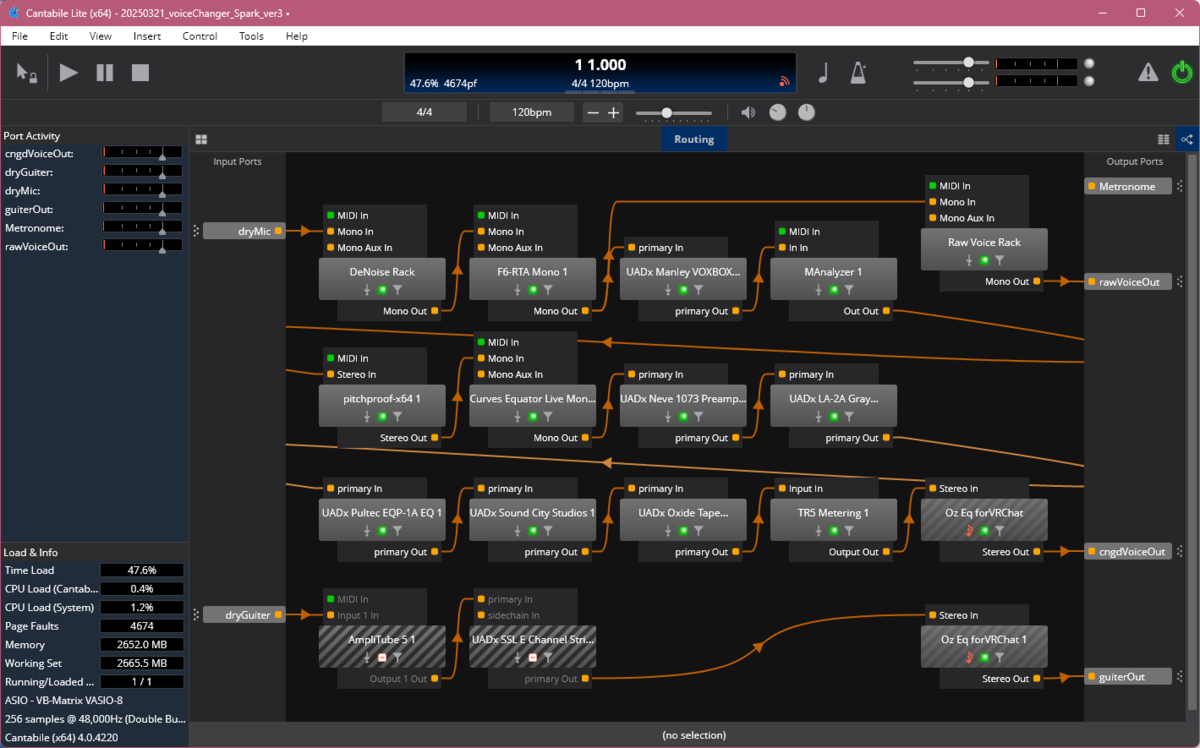The image size is (1200, 748).
Task: Open the metronome icon in the toolbar
Action: [858, 73]
